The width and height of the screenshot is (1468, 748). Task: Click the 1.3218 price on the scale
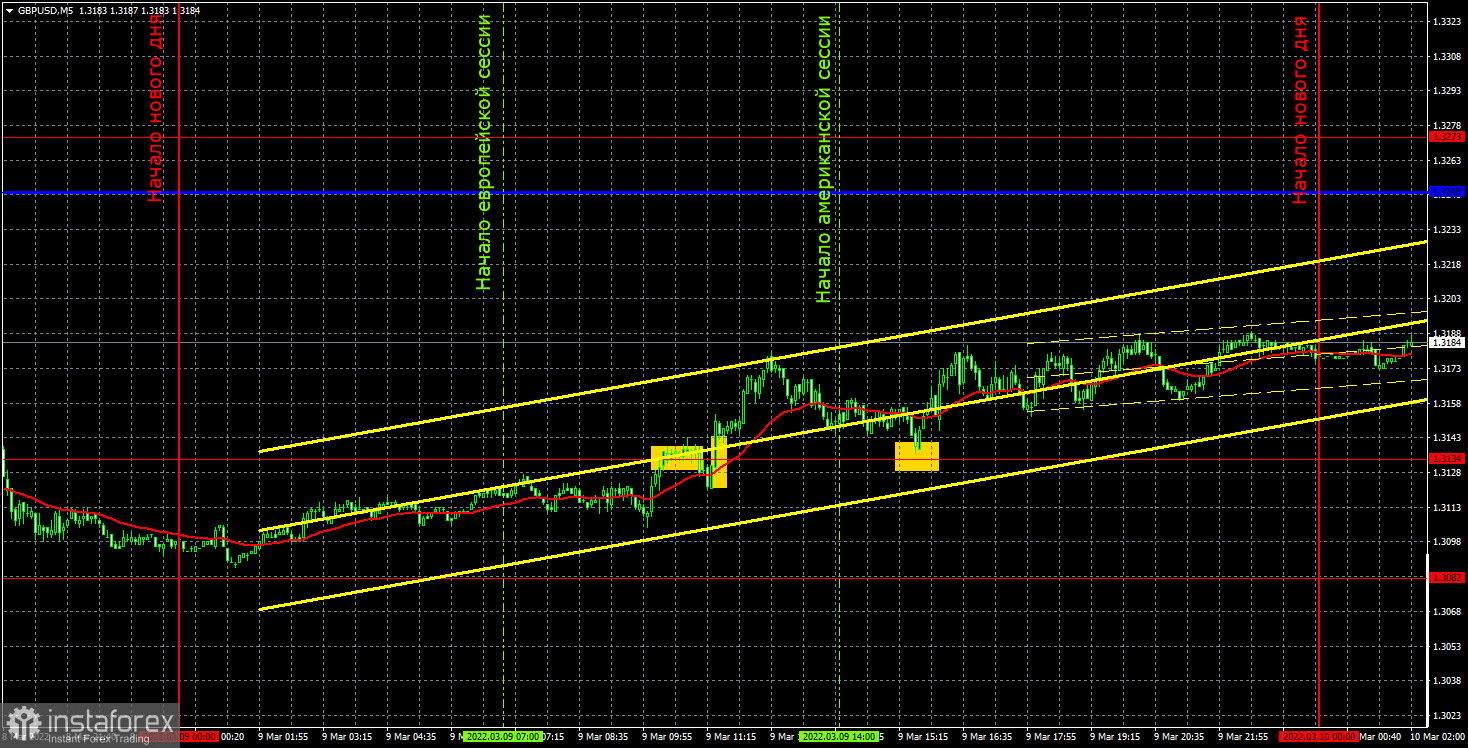coord(1447,264)
